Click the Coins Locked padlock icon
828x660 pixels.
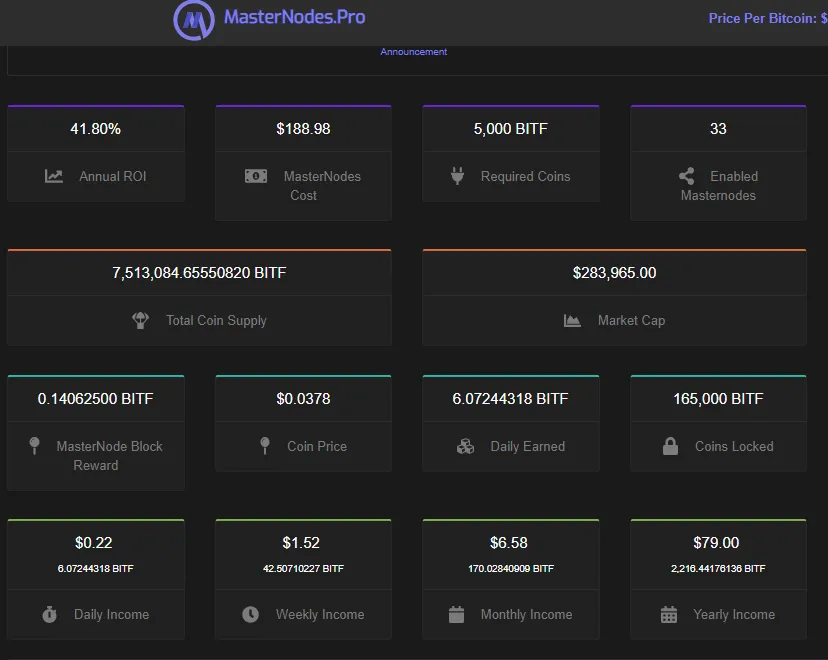click(x=670, y=446)
